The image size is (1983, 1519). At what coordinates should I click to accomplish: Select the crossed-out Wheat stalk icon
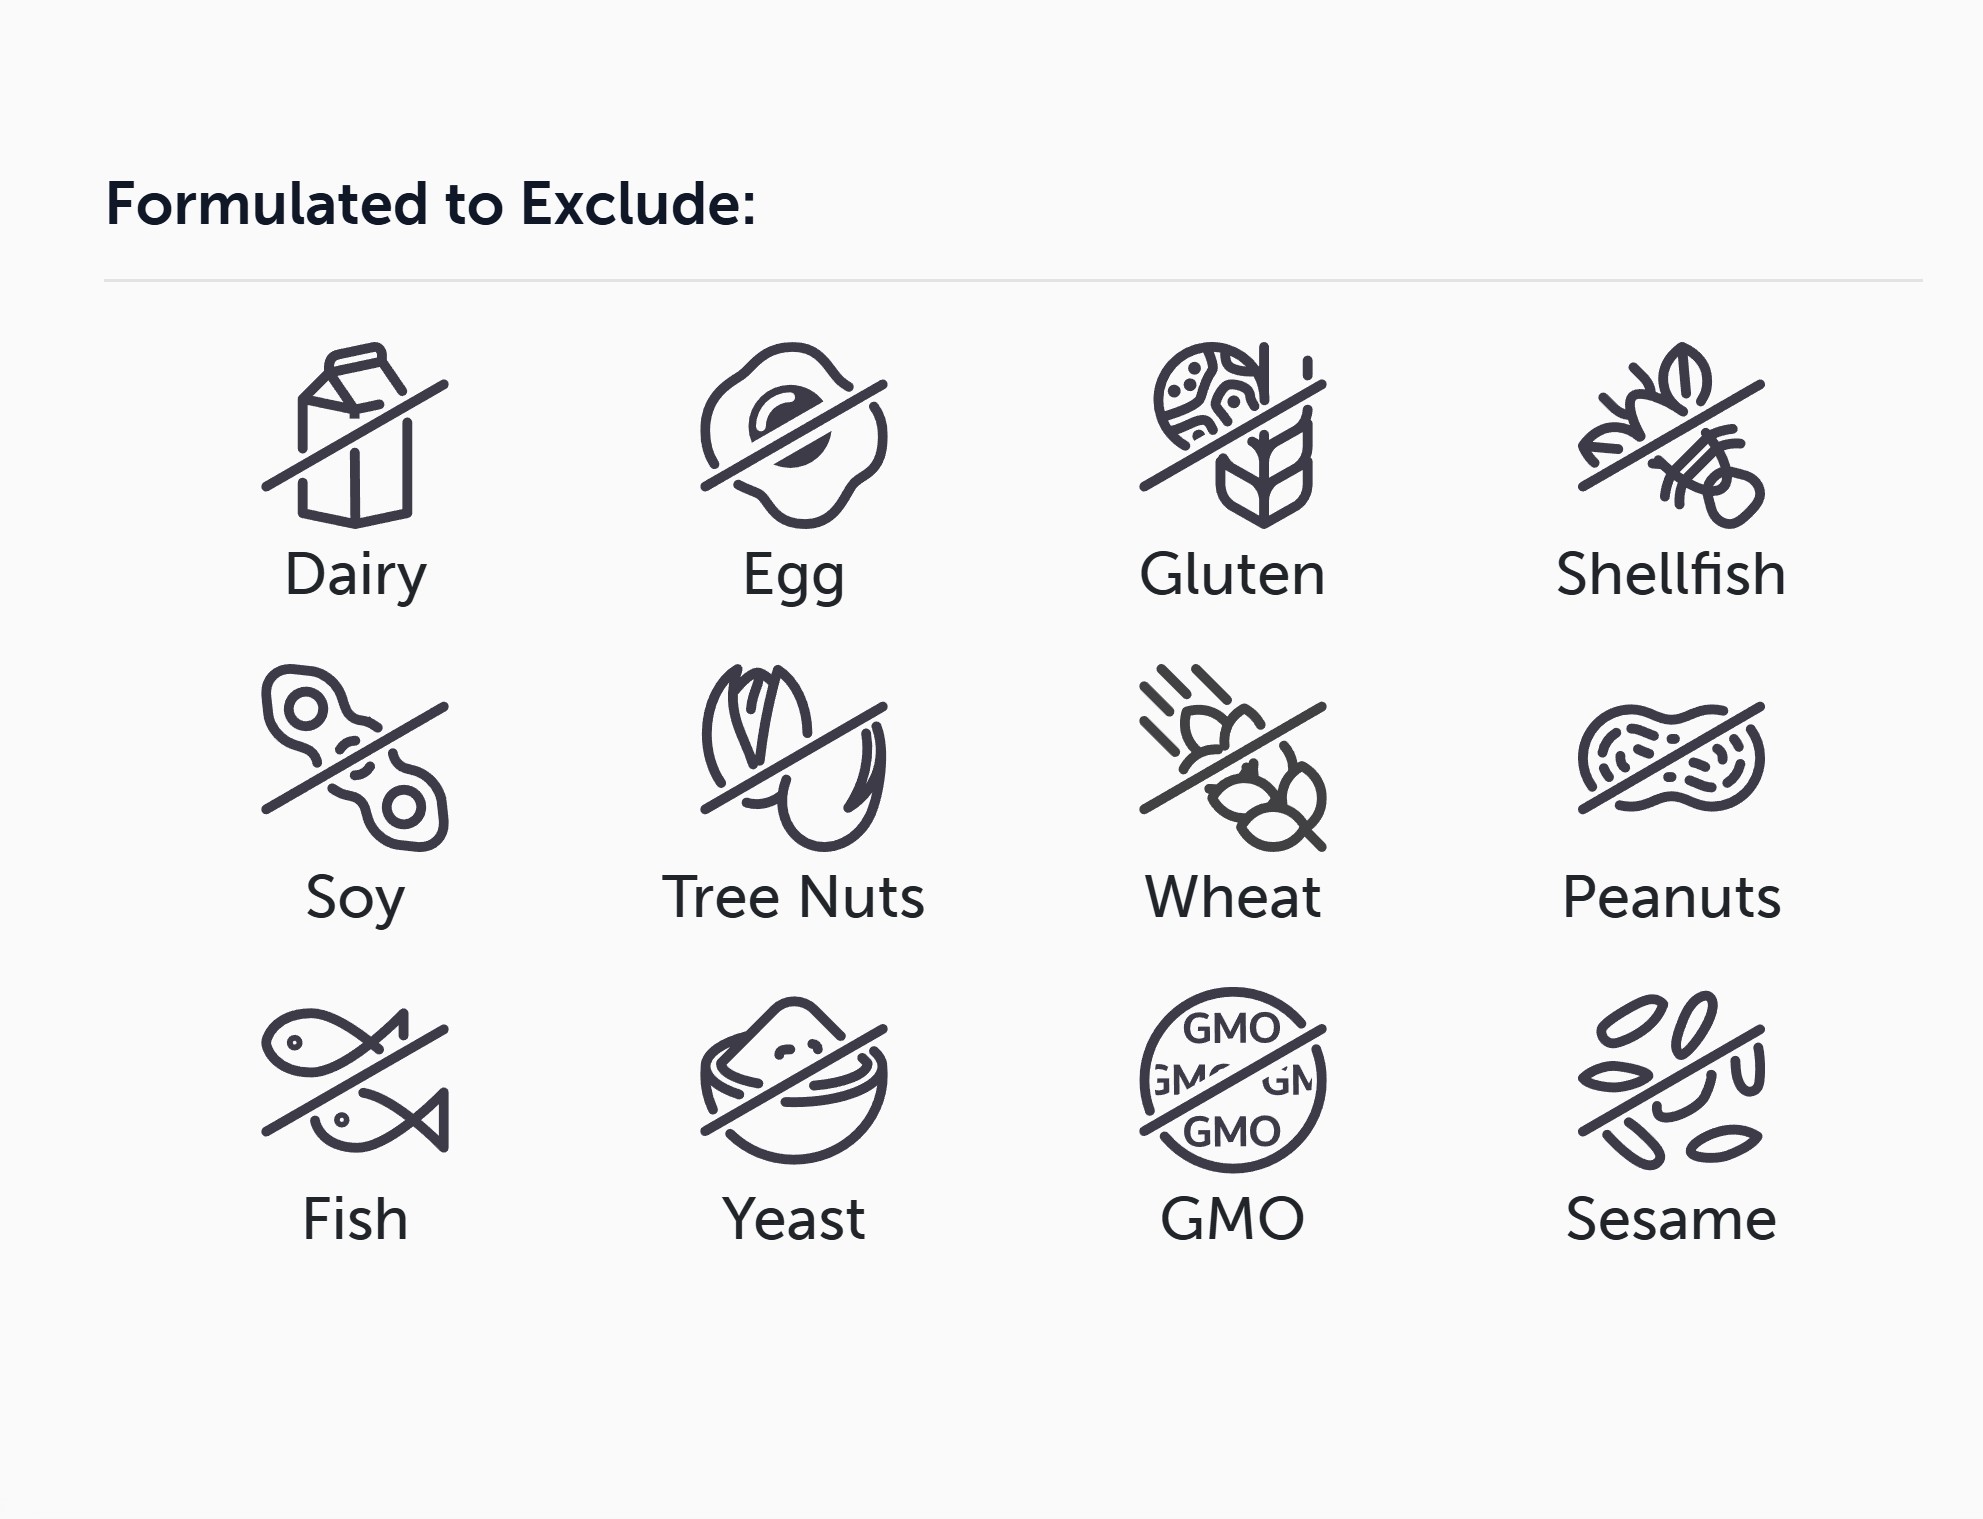pos(1232,758)
